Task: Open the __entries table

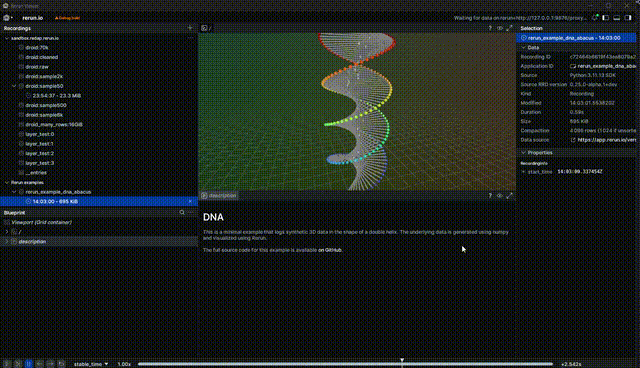Action: tap(36, 173)
